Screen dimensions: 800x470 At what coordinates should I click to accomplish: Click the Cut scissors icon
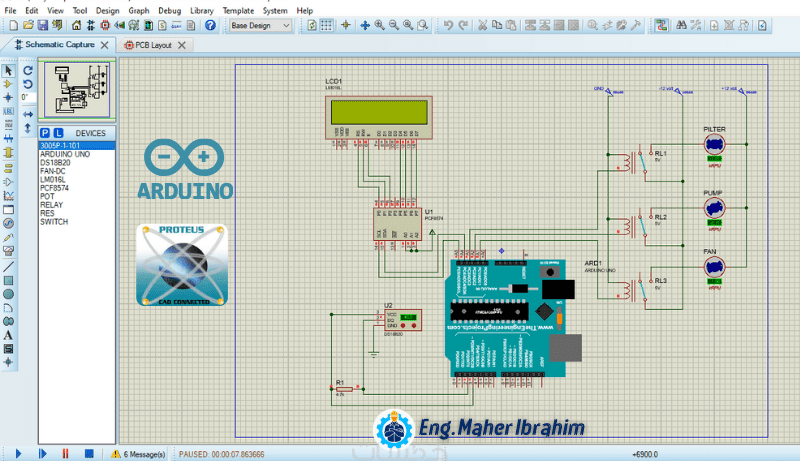(x=482, y=26)
